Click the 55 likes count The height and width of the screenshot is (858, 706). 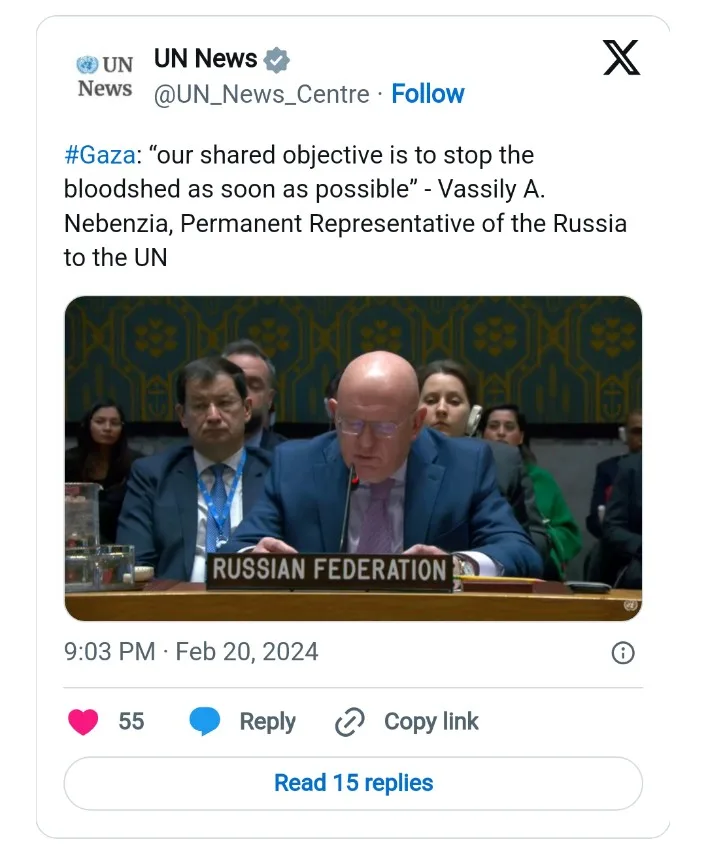pos(131,721)
